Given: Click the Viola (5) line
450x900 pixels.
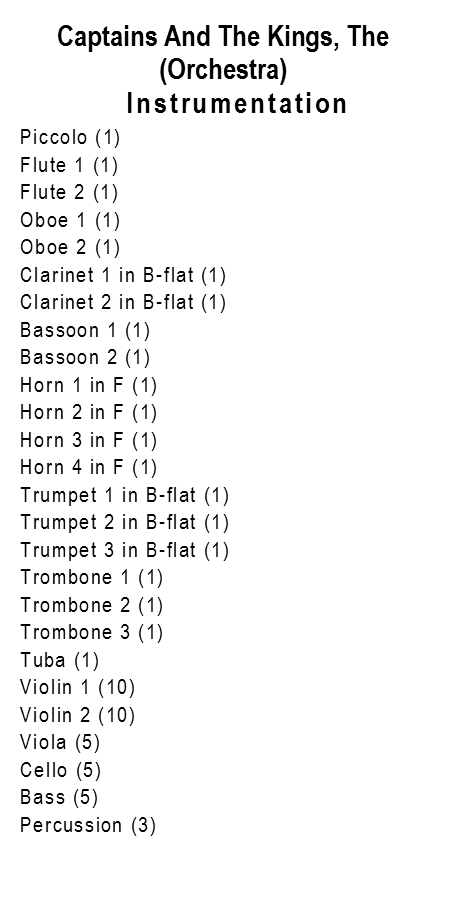Looking at the screenshot, I should tap(60, 743).
